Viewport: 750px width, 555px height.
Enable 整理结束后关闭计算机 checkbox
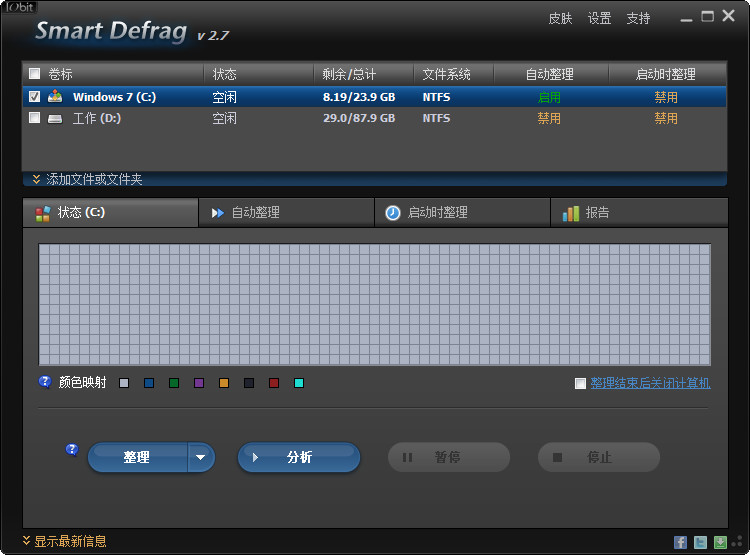580,383
